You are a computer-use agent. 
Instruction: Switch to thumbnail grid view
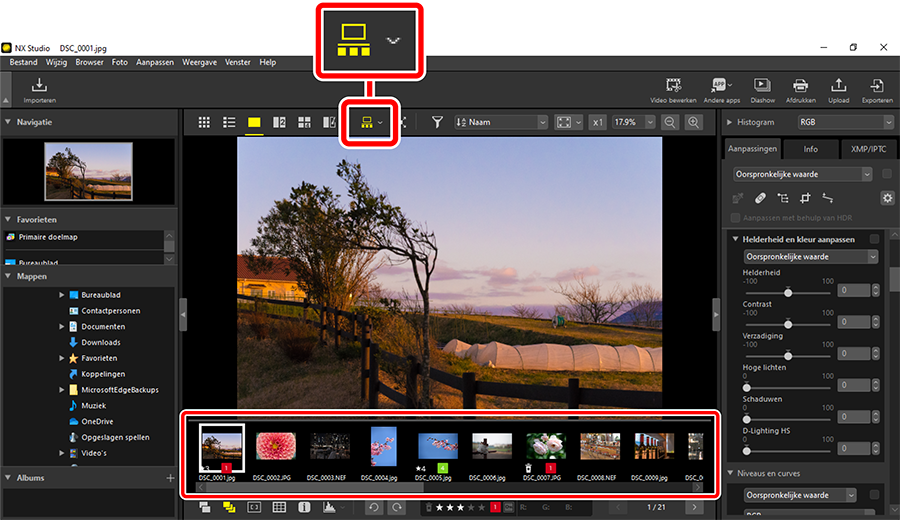pyautogui.click(x=204, y=122)
